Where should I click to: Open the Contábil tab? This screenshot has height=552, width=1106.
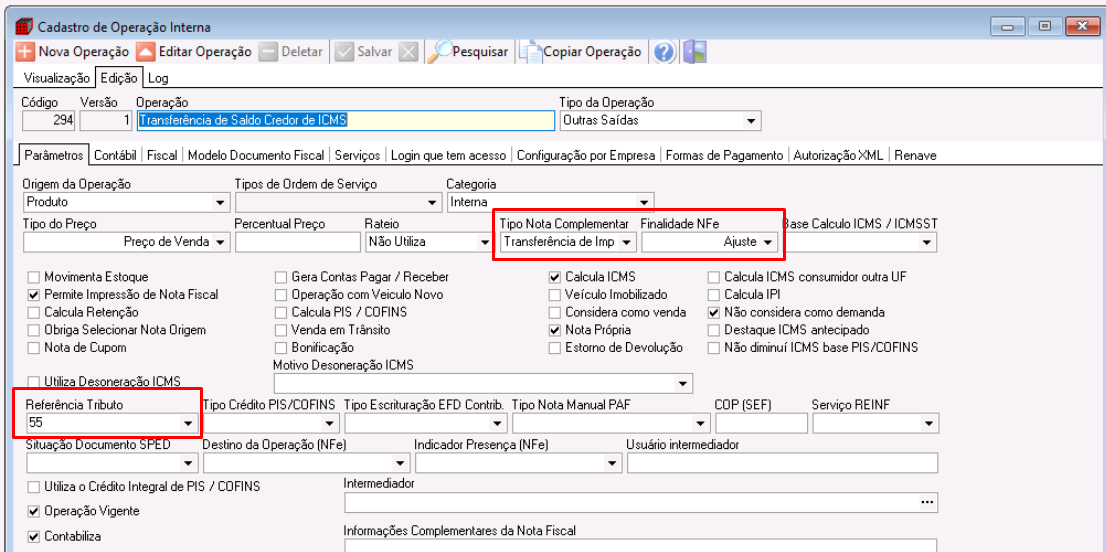pyautogui.click(x=116, y=155)
